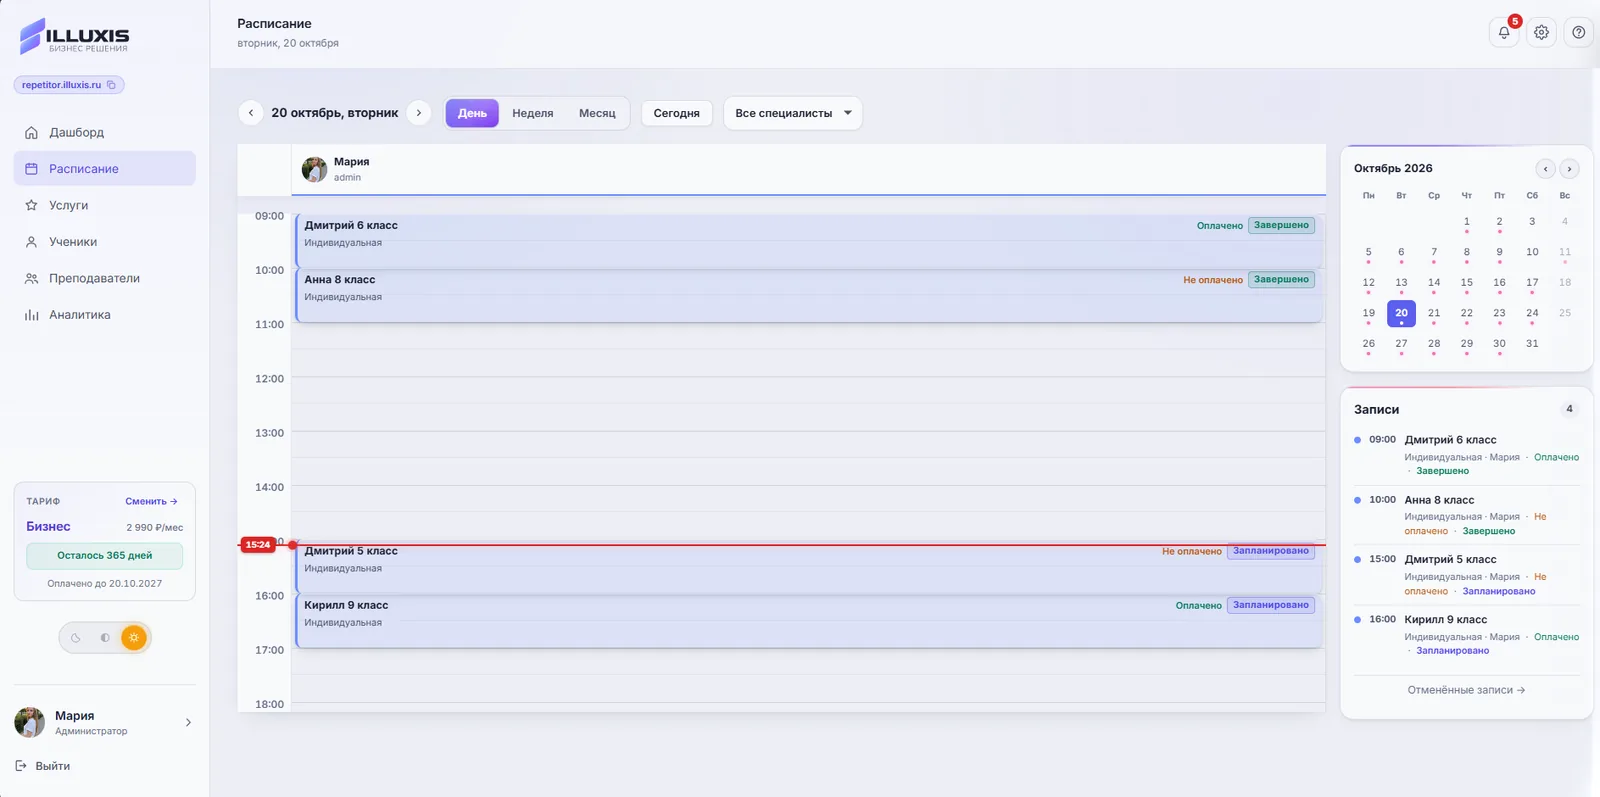Switch to День view tab
The height and width of the screenshot is (797, 1600).
472,113
